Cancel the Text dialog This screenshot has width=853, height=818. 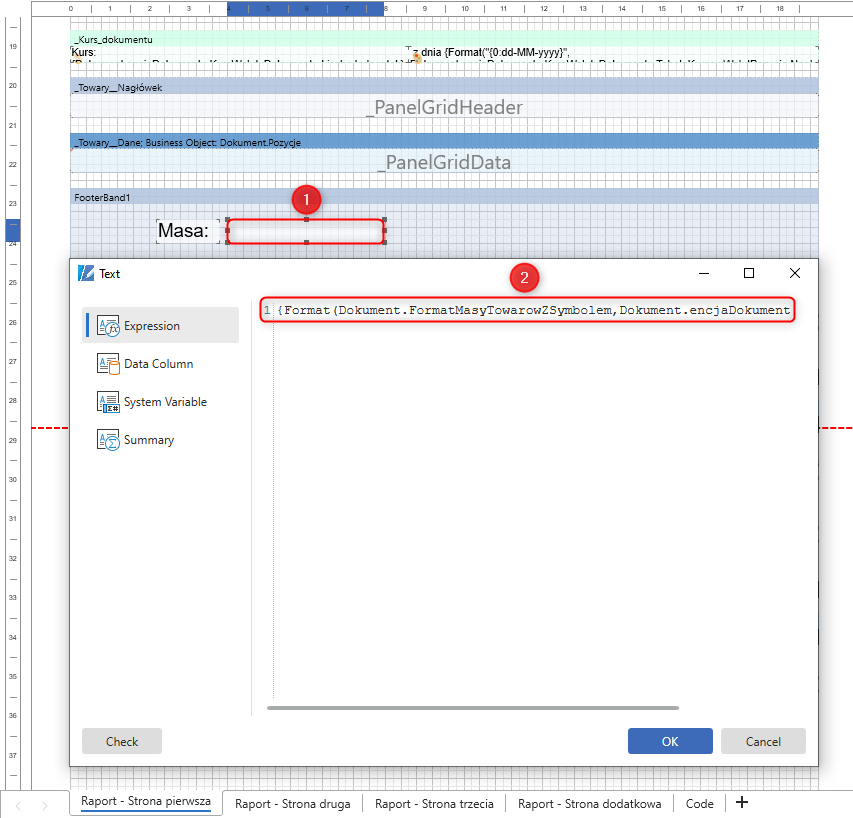[x=763, y=741]
